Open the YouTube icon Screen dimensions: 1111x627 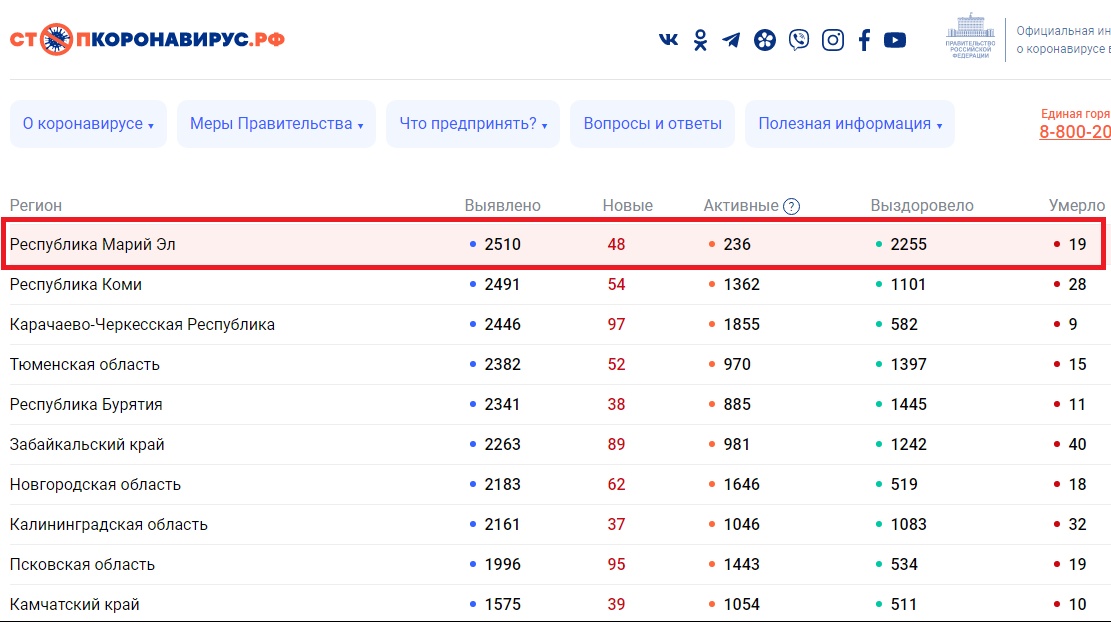click(895, 40)
